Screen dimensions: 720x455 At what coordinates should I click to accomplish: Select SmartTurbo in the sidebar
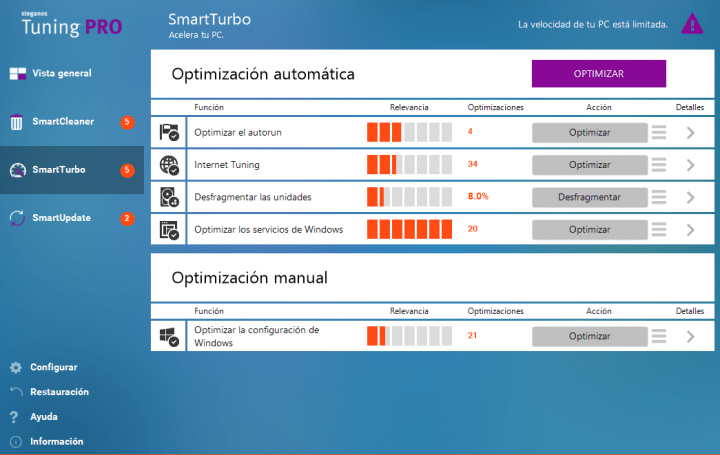tap(72, 170)
